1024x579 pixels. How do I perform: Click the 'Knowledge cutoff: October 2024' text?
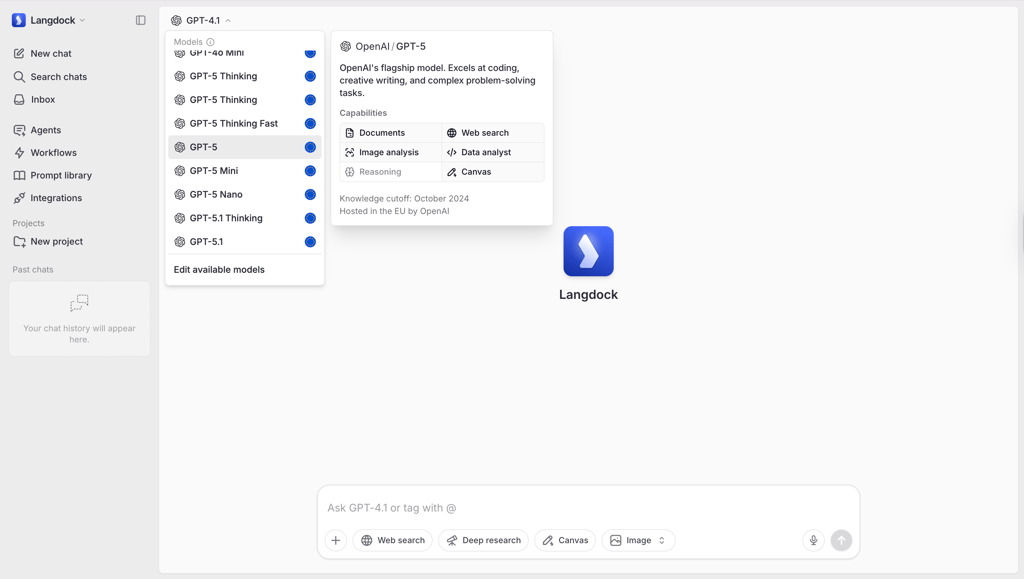[404, 198]
